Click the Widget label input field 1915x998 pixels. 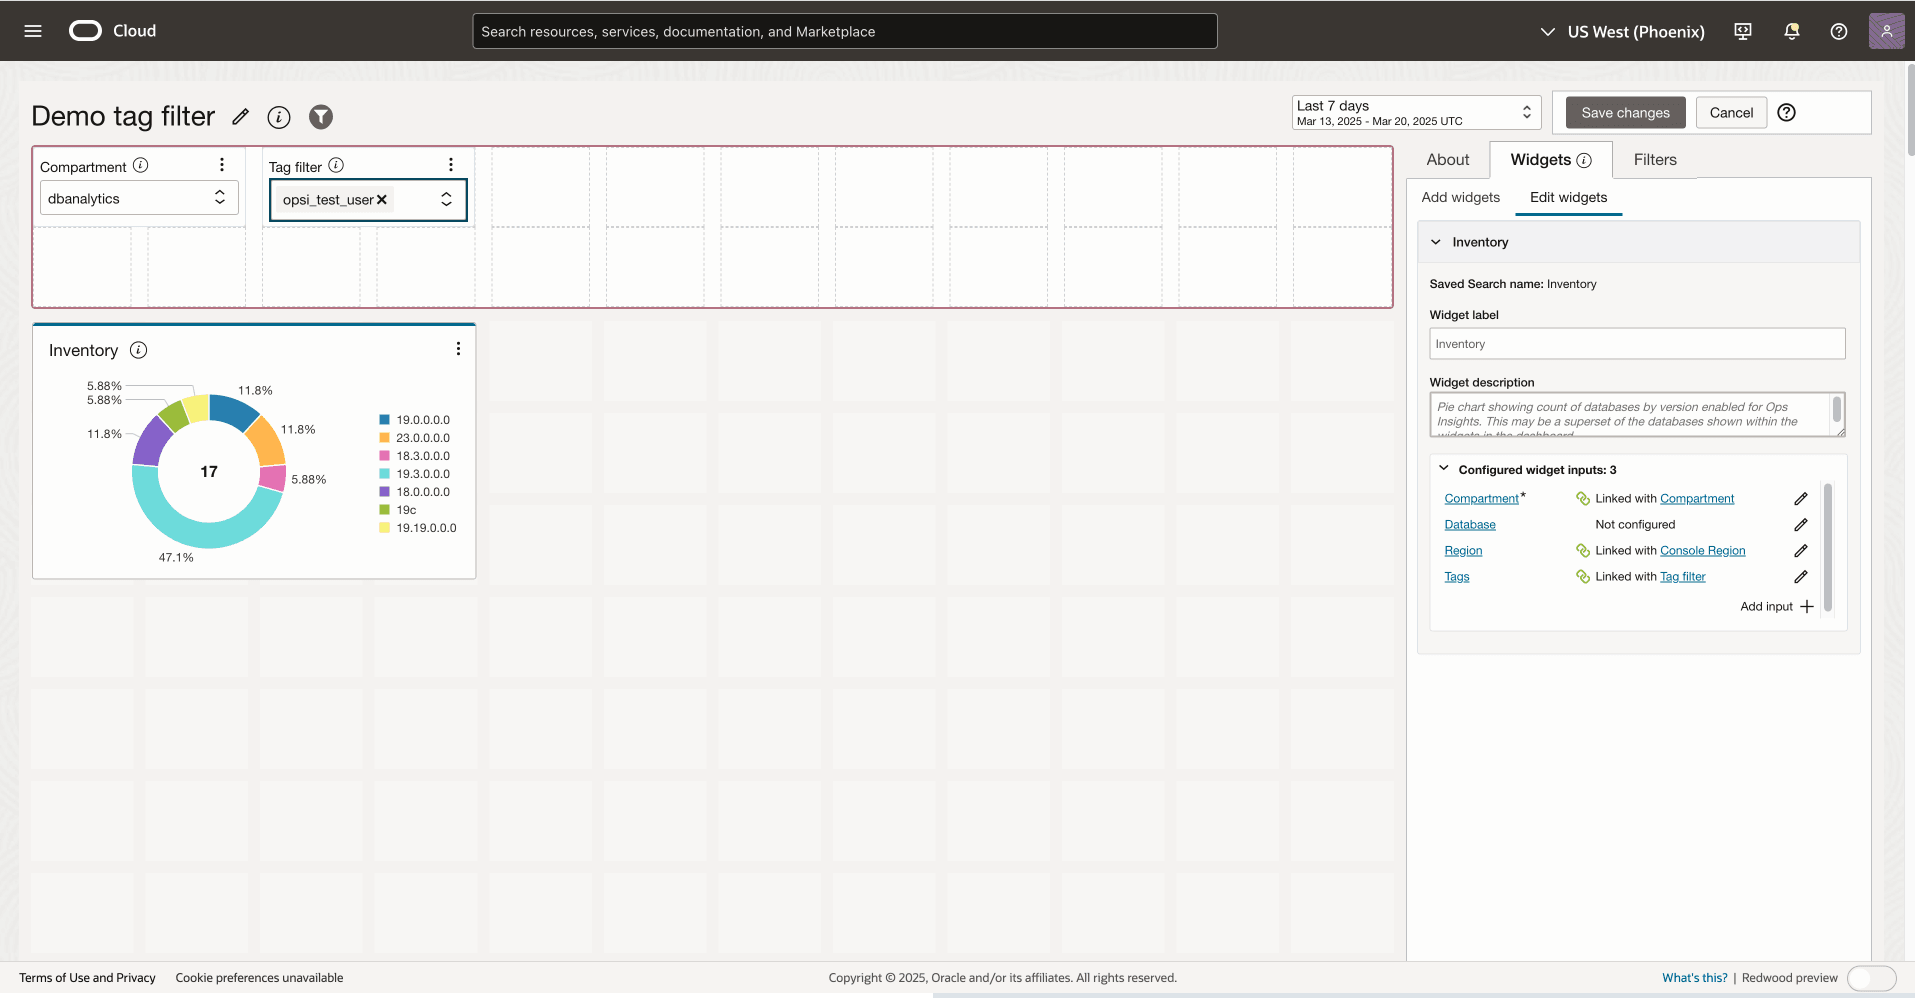pos(1636,344)
